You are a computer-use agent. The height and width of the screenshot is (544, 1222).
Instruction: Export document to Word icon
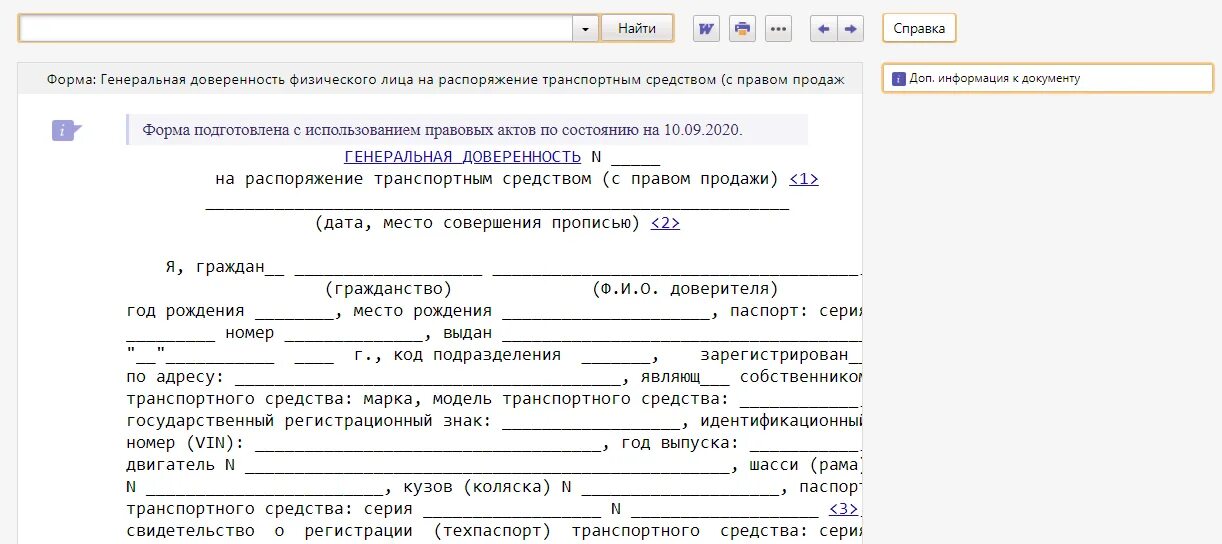pos(706,28)
